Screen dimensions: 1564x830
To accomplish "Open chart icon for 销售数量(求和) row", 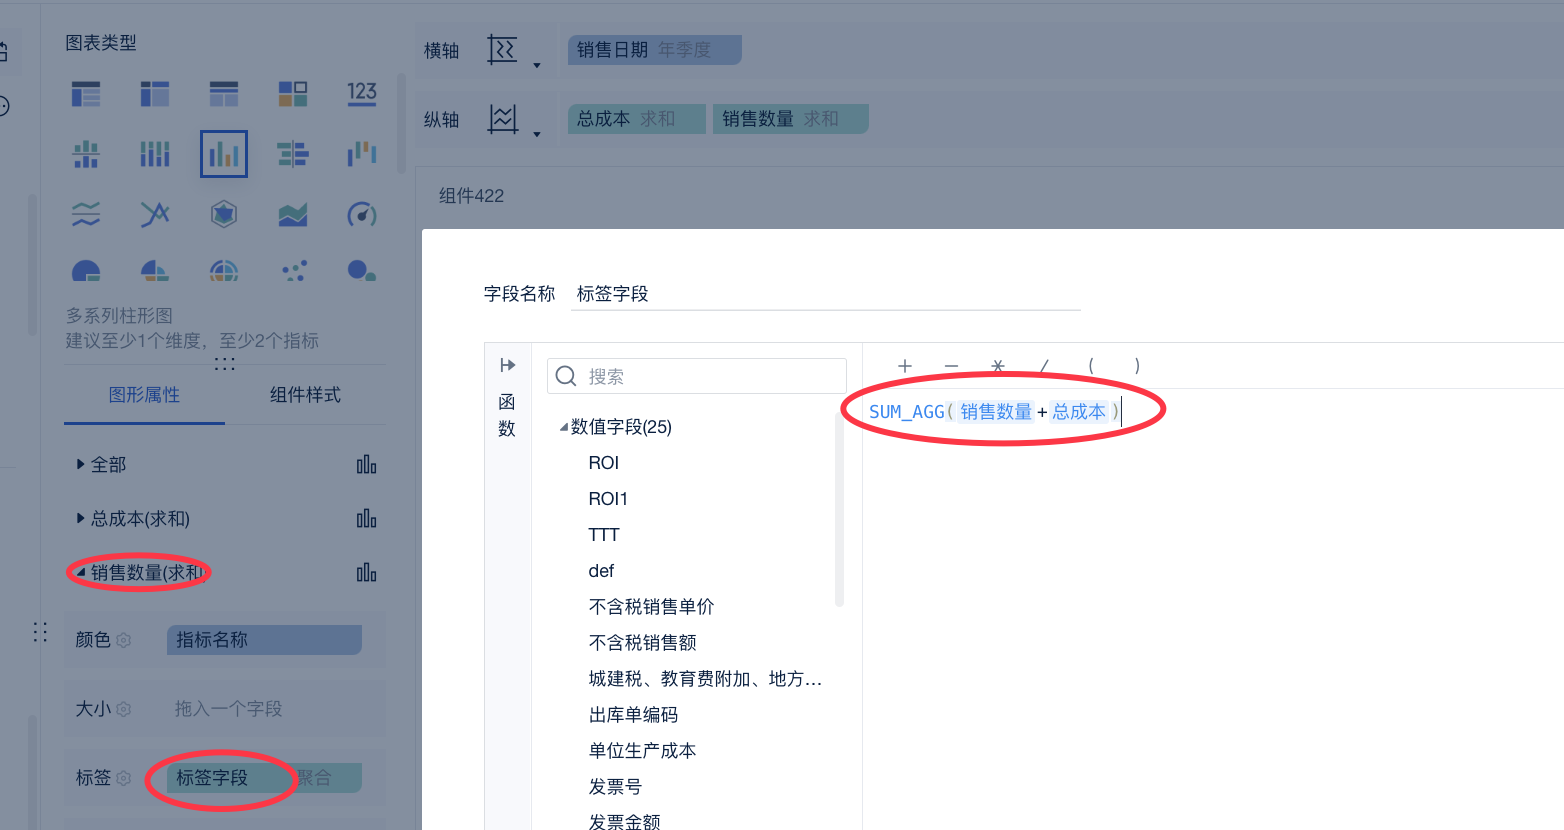I will [367, 573].
